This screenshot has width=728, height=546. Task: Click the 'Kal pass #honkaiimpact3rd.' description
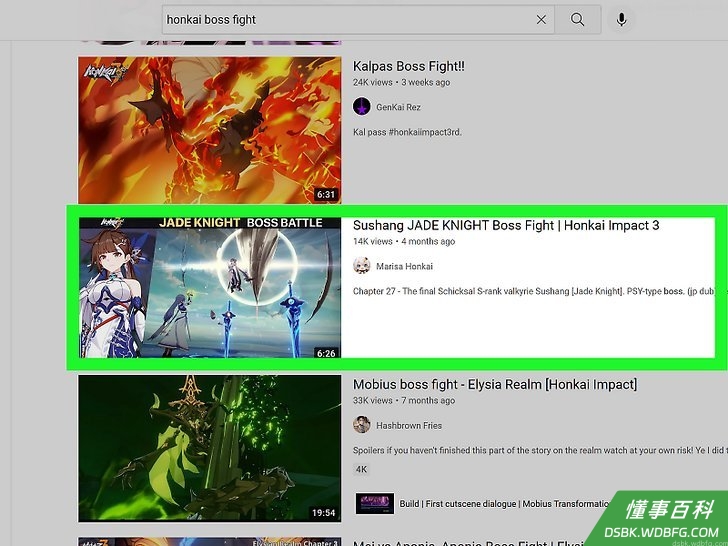point(407,132)
